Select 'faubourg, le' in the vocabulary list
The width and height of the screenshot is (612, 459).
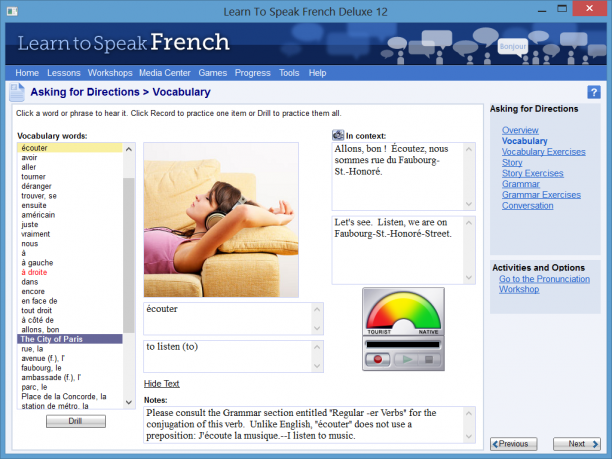(70, 368)
